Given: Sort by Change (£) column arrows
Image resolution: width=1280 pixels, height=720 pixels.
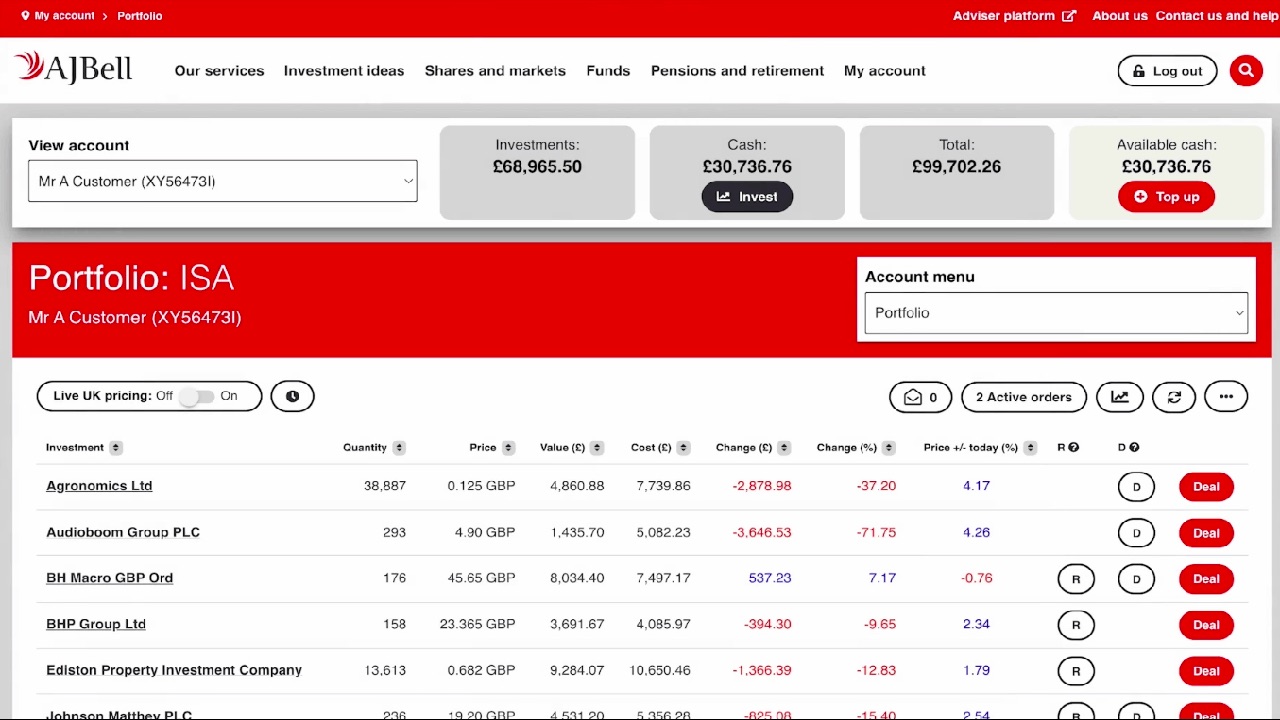Looking at the screenshot, I should (x=784, y=447).
